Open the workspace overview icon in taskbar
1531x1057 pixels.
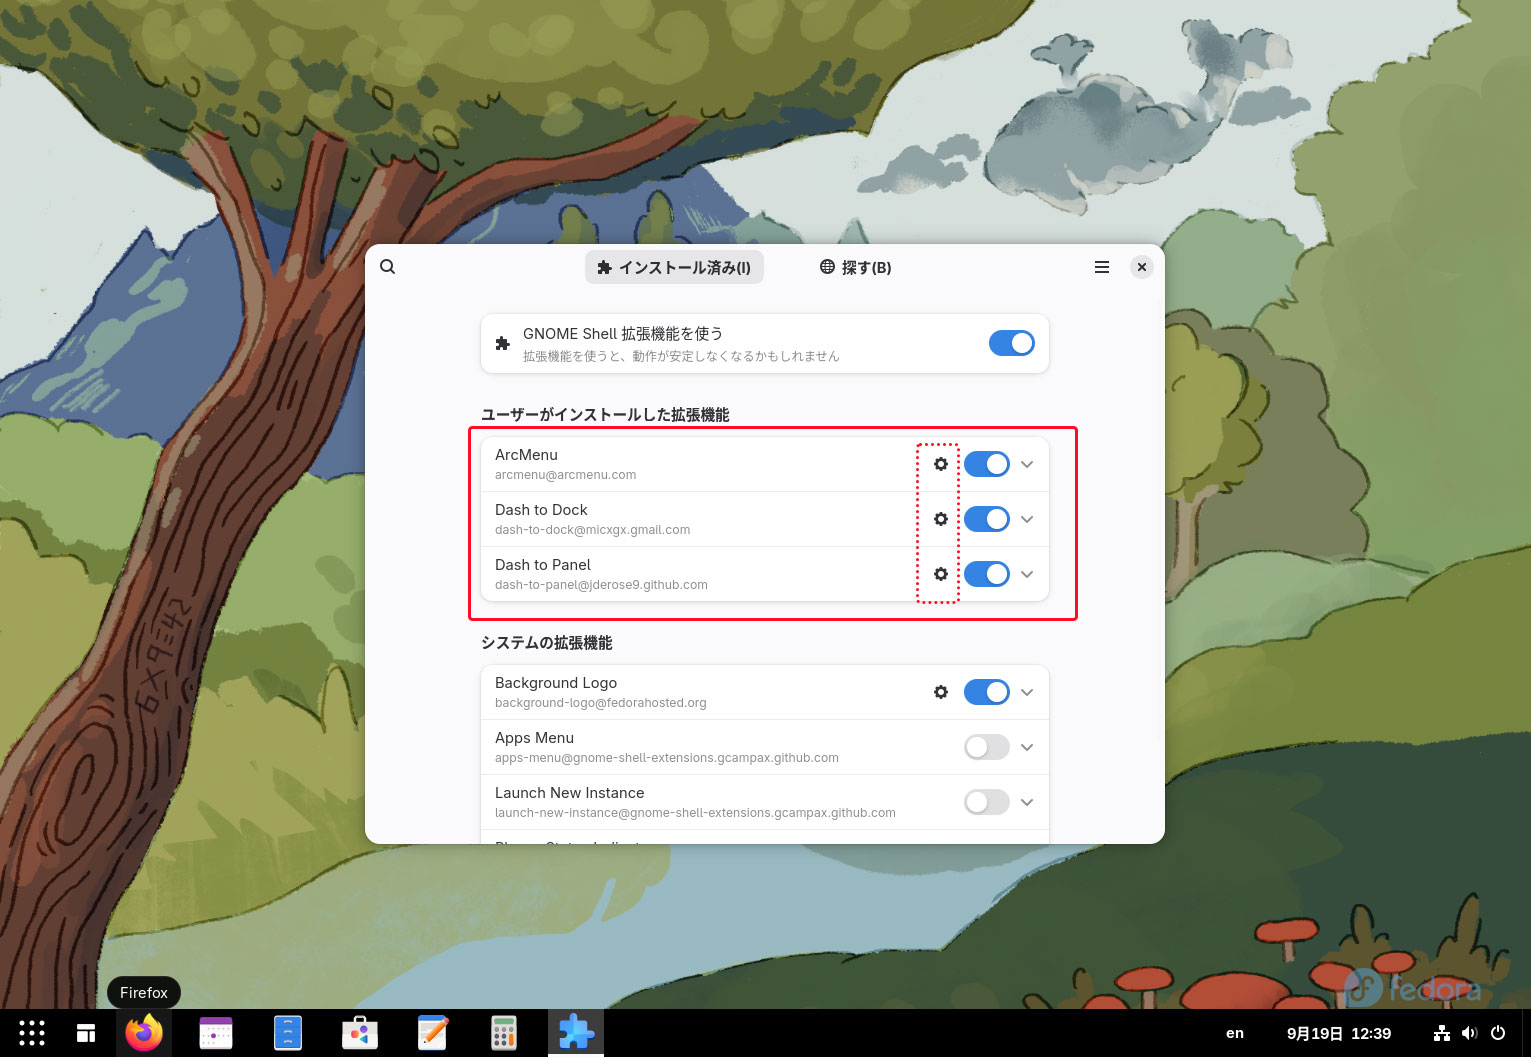86,1033
